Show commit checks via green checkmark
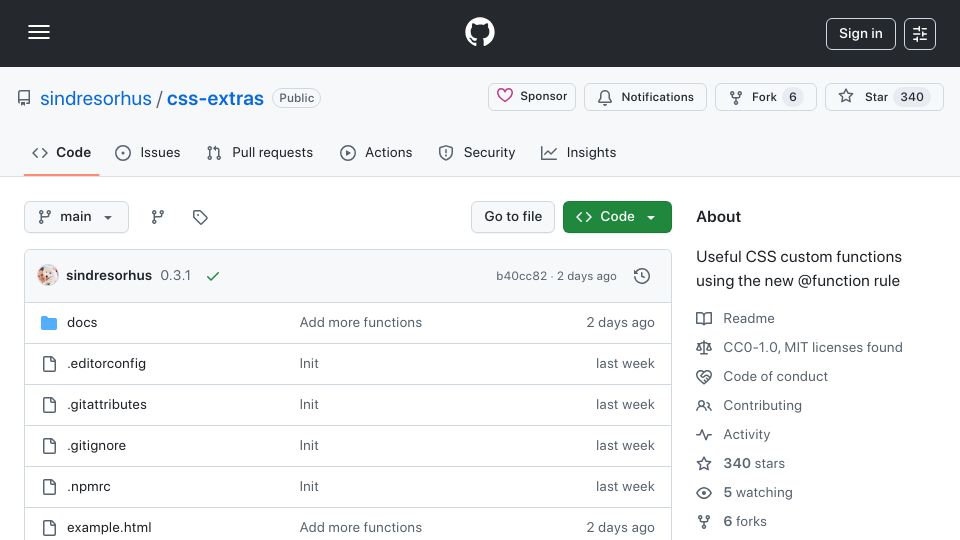The width and height of the screenshot is (960, 540). (213, 276)
